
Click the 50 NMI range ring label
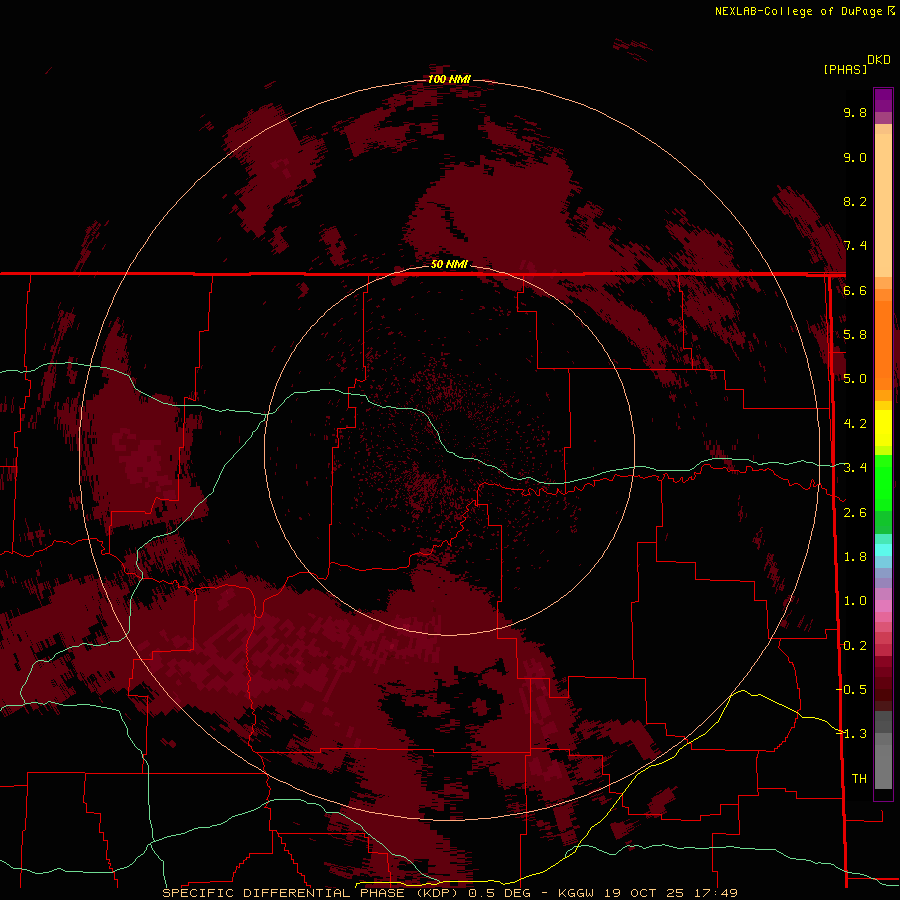[449, 264]
